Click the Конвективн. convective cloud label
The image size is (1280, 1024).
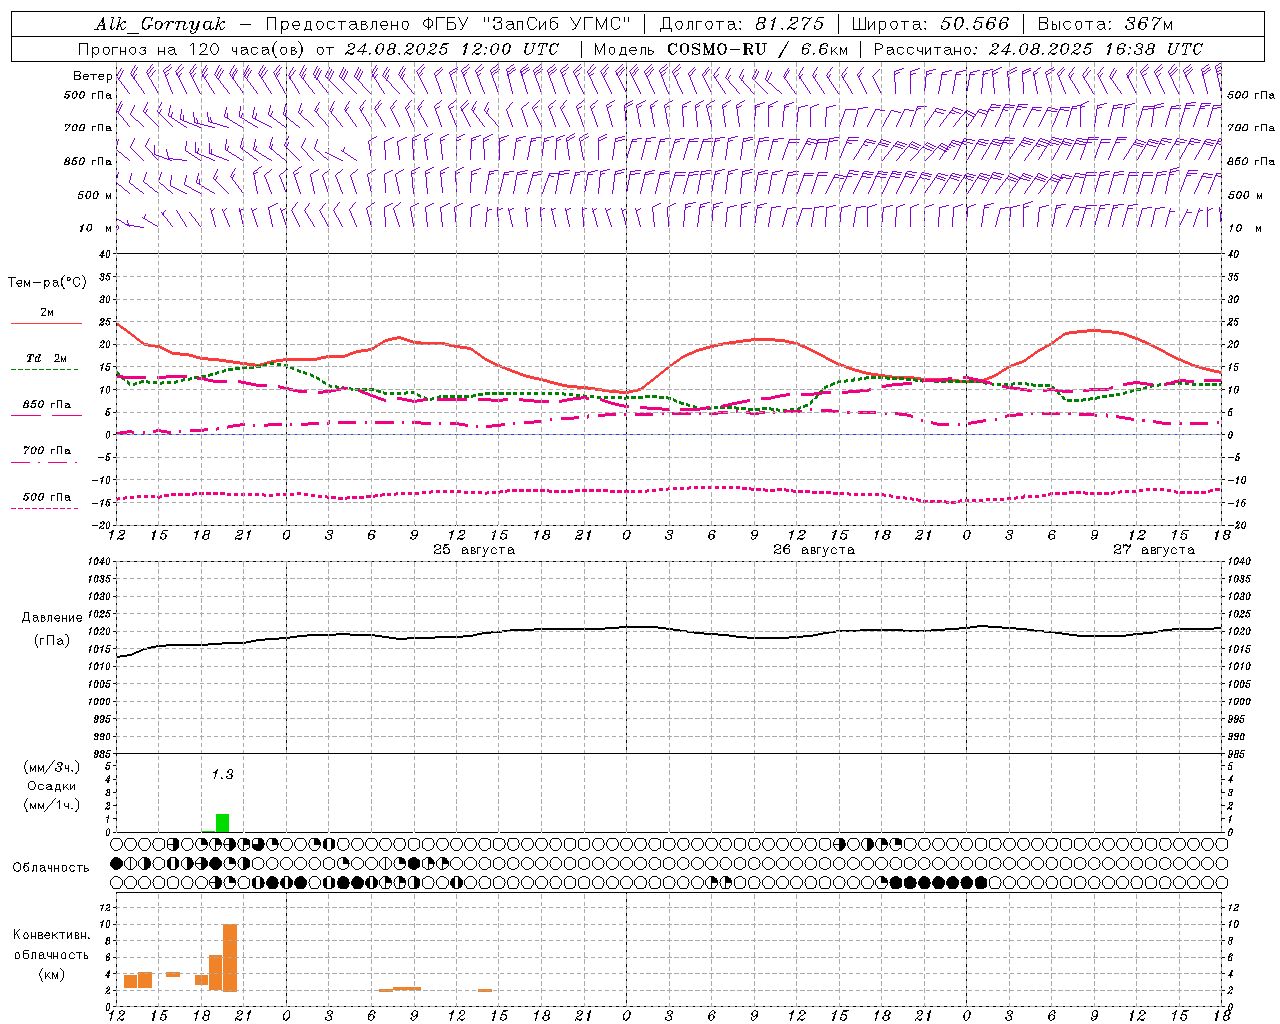click(52, 935)
